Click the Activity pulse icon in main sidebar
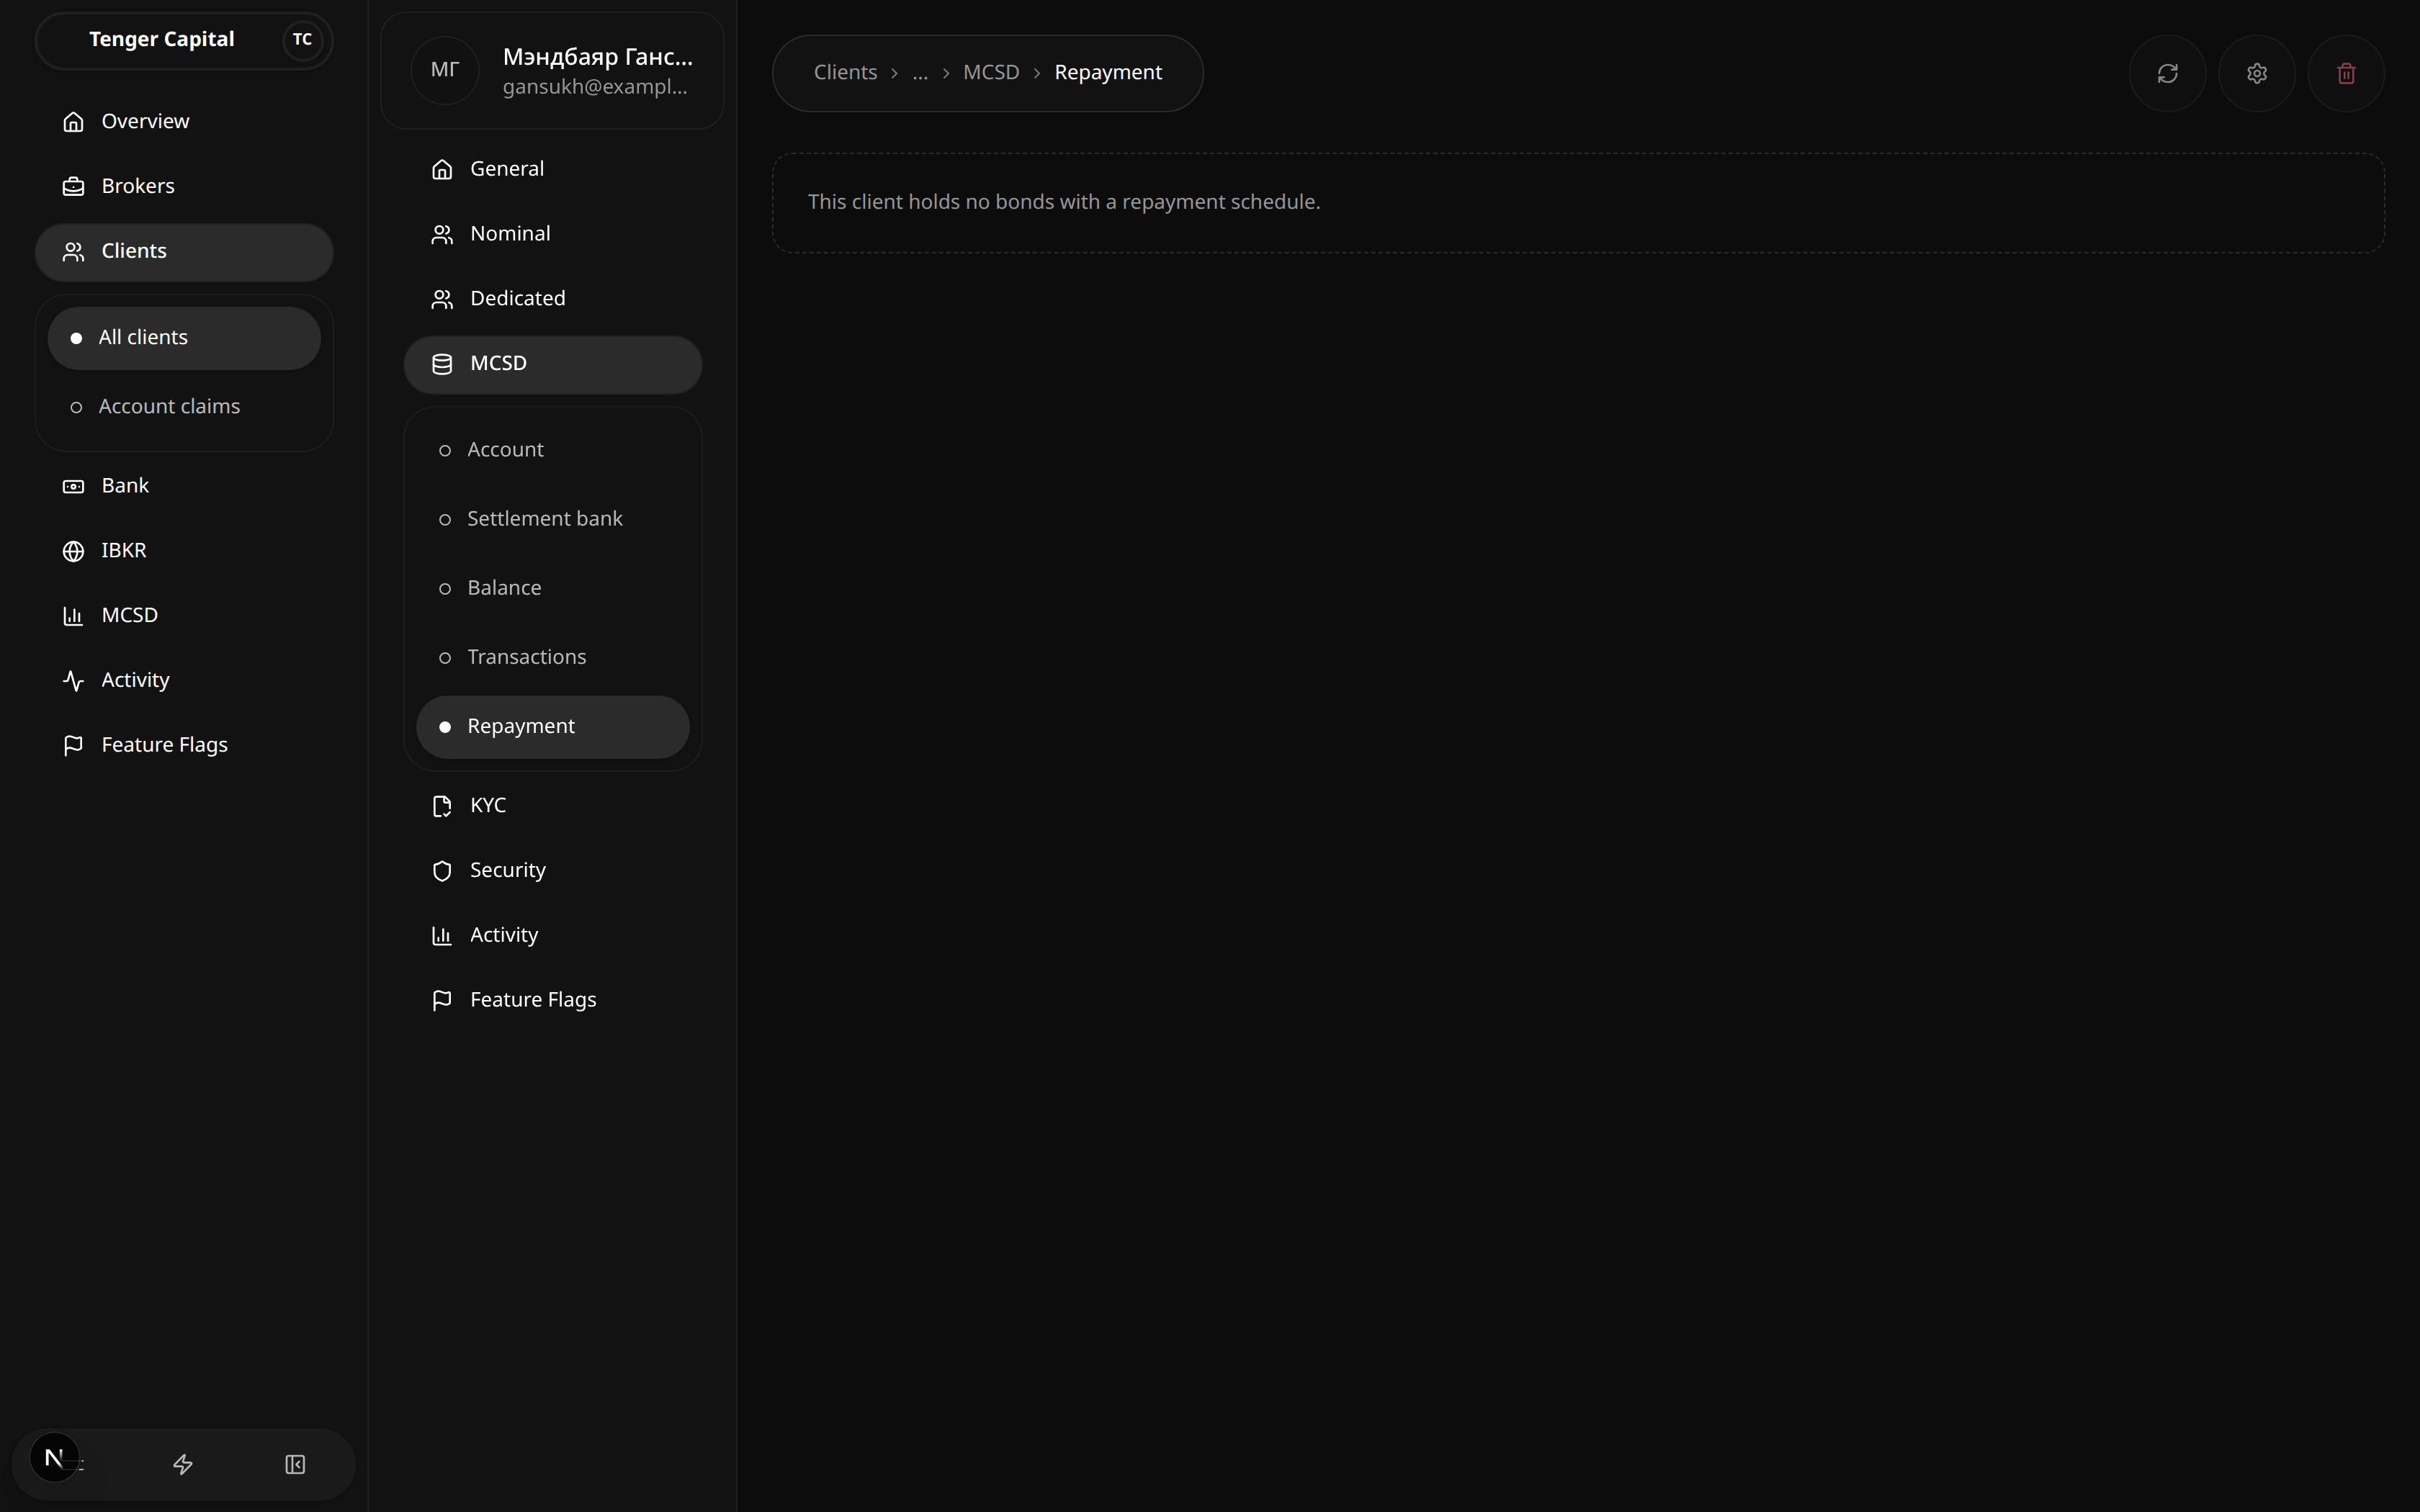Viewport: 2420px width, 1512px height. coord(73,681)
